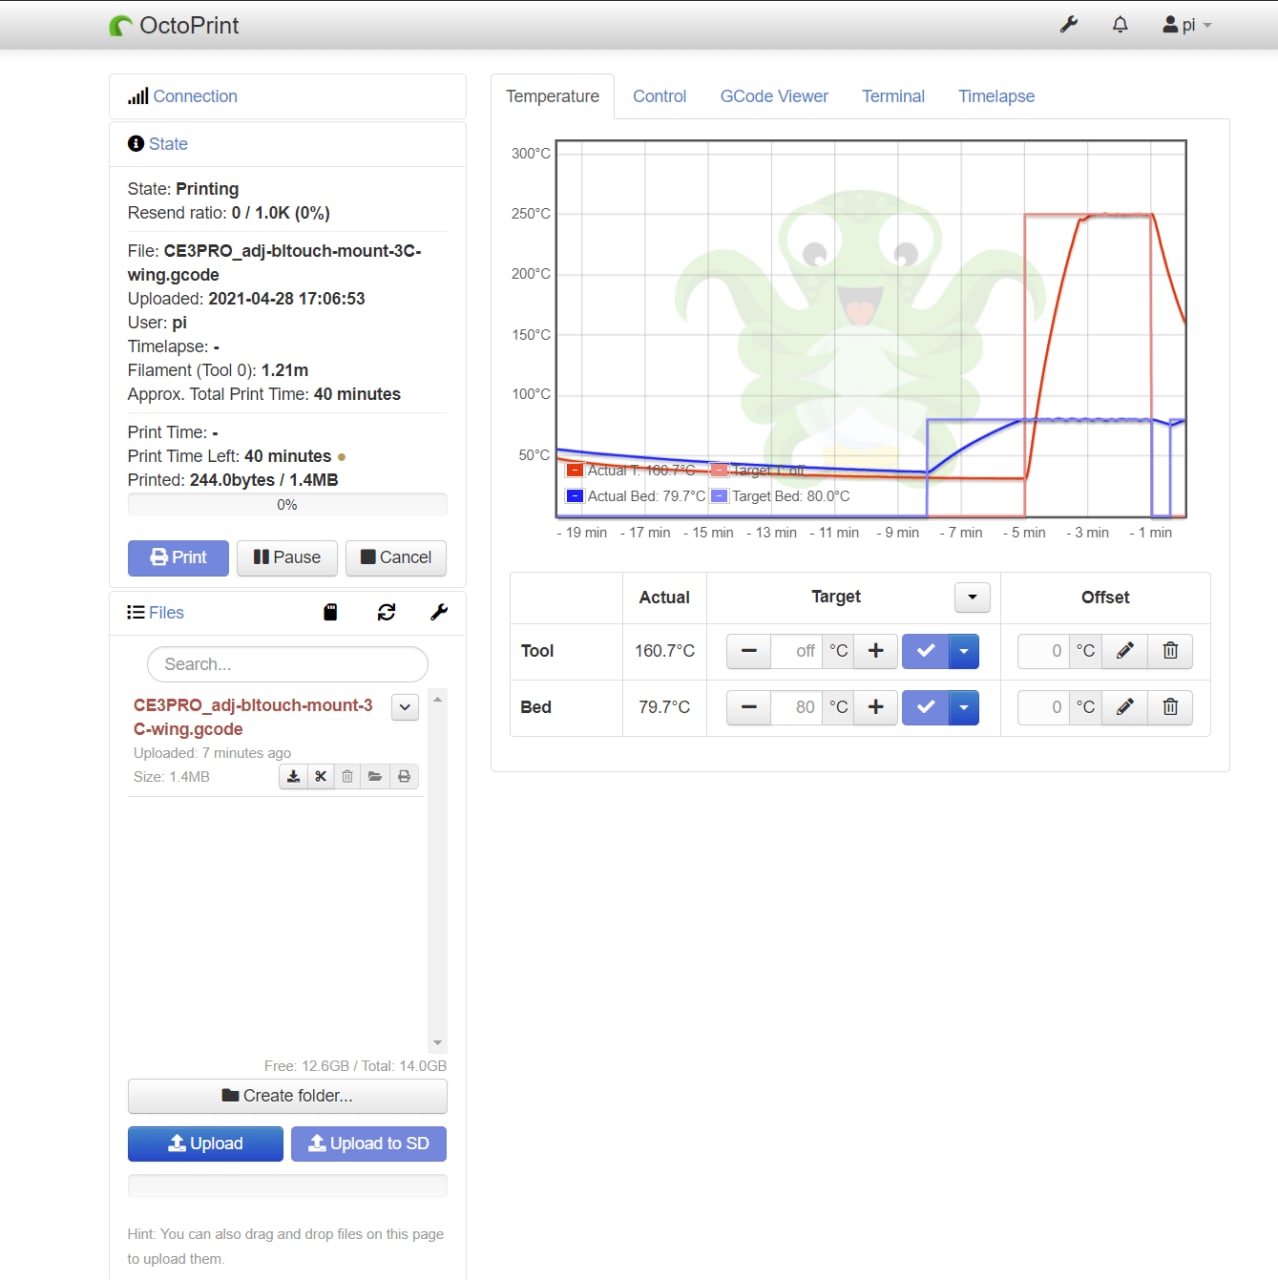Open notifications bell icon
The height and width of the screenshot is (1280, 1278).
pyautogui.click(x=1120, y=25)
